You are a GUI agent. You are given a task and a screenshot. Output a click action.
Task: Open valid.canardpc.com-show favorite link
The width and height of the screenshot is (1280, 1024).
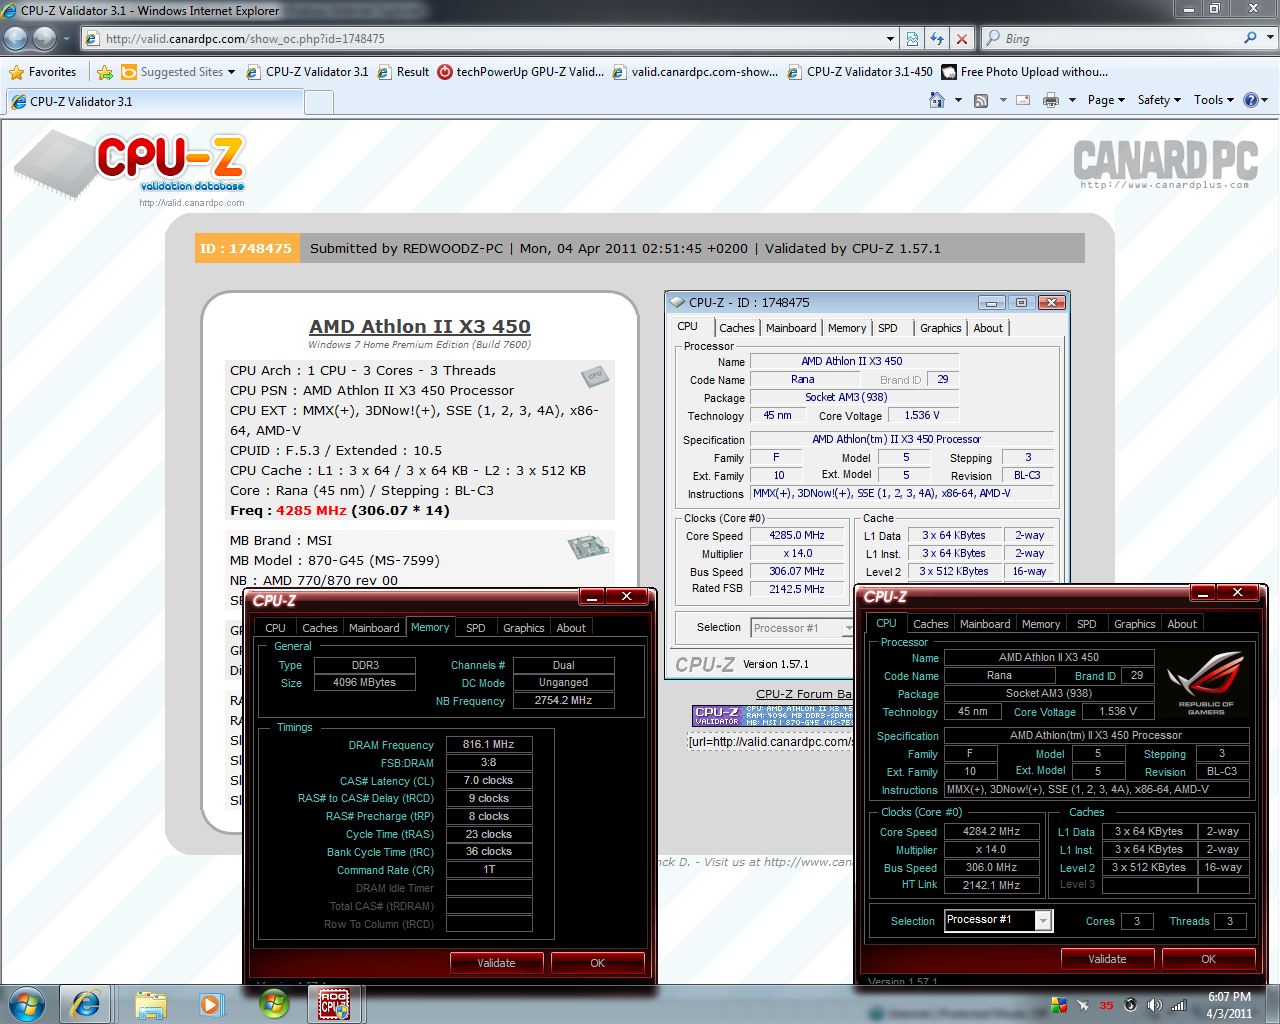tap(695, 72)
